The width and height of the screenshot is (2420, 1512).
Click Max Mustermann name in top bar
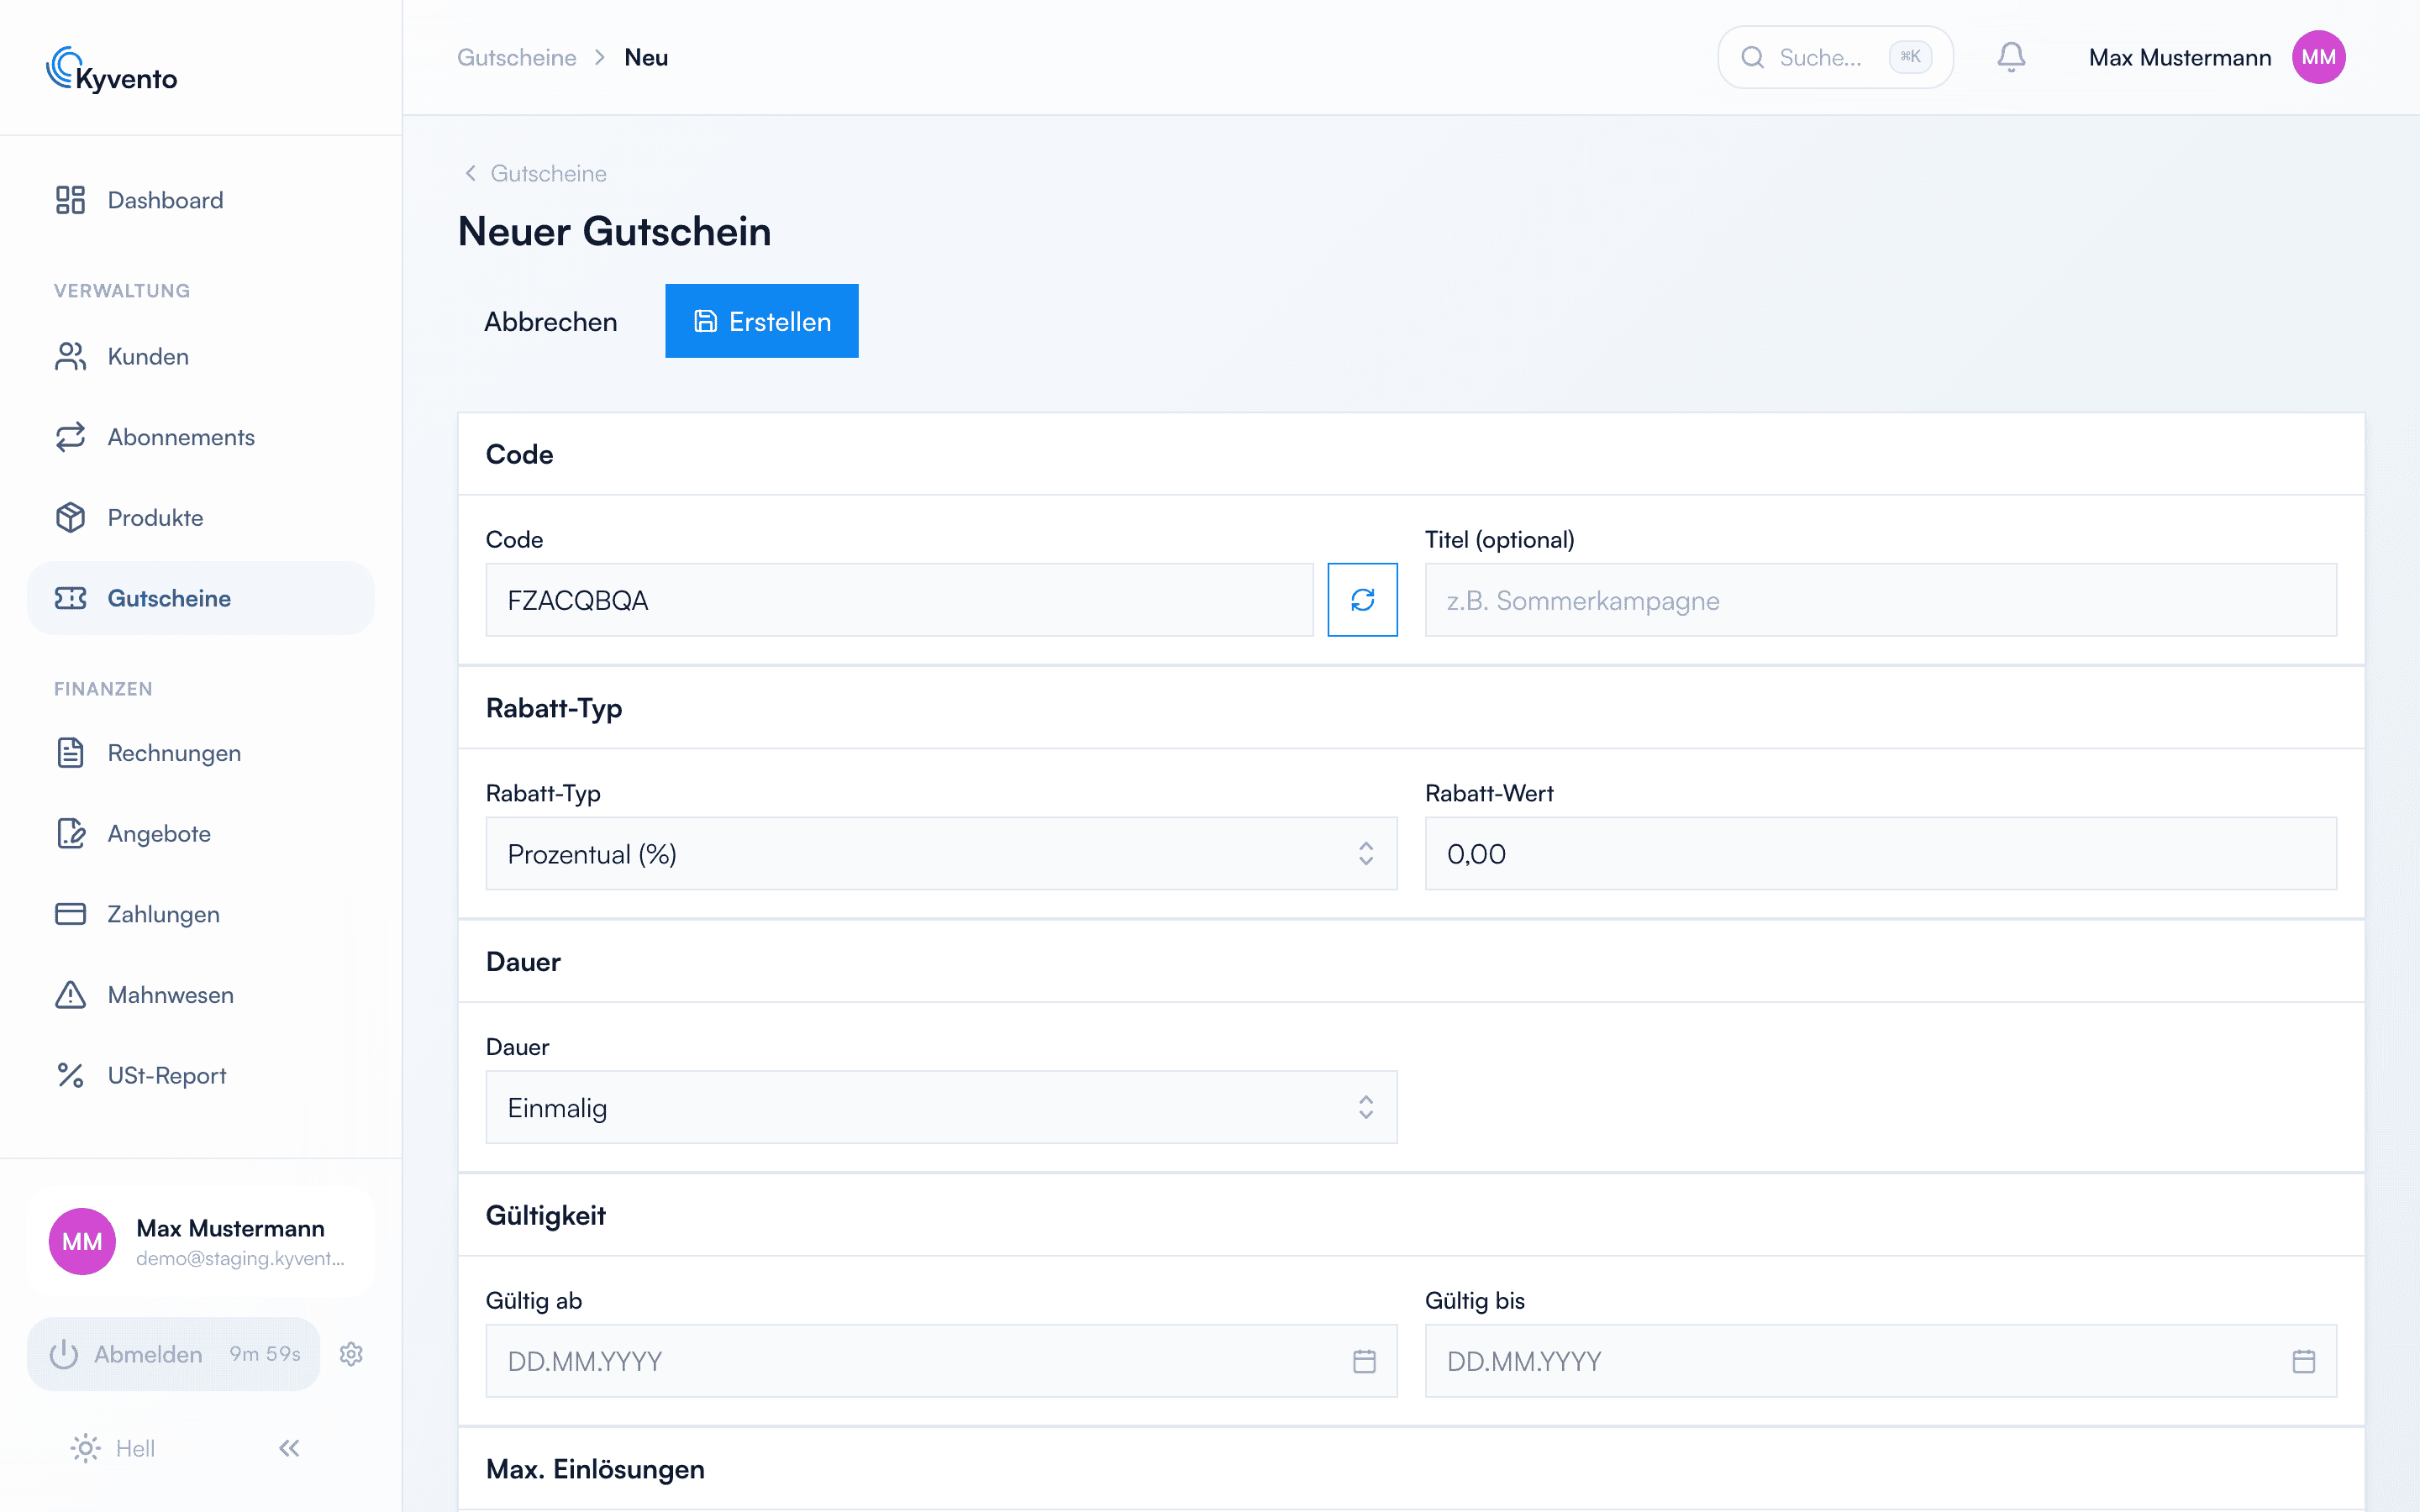point(2180,57)
